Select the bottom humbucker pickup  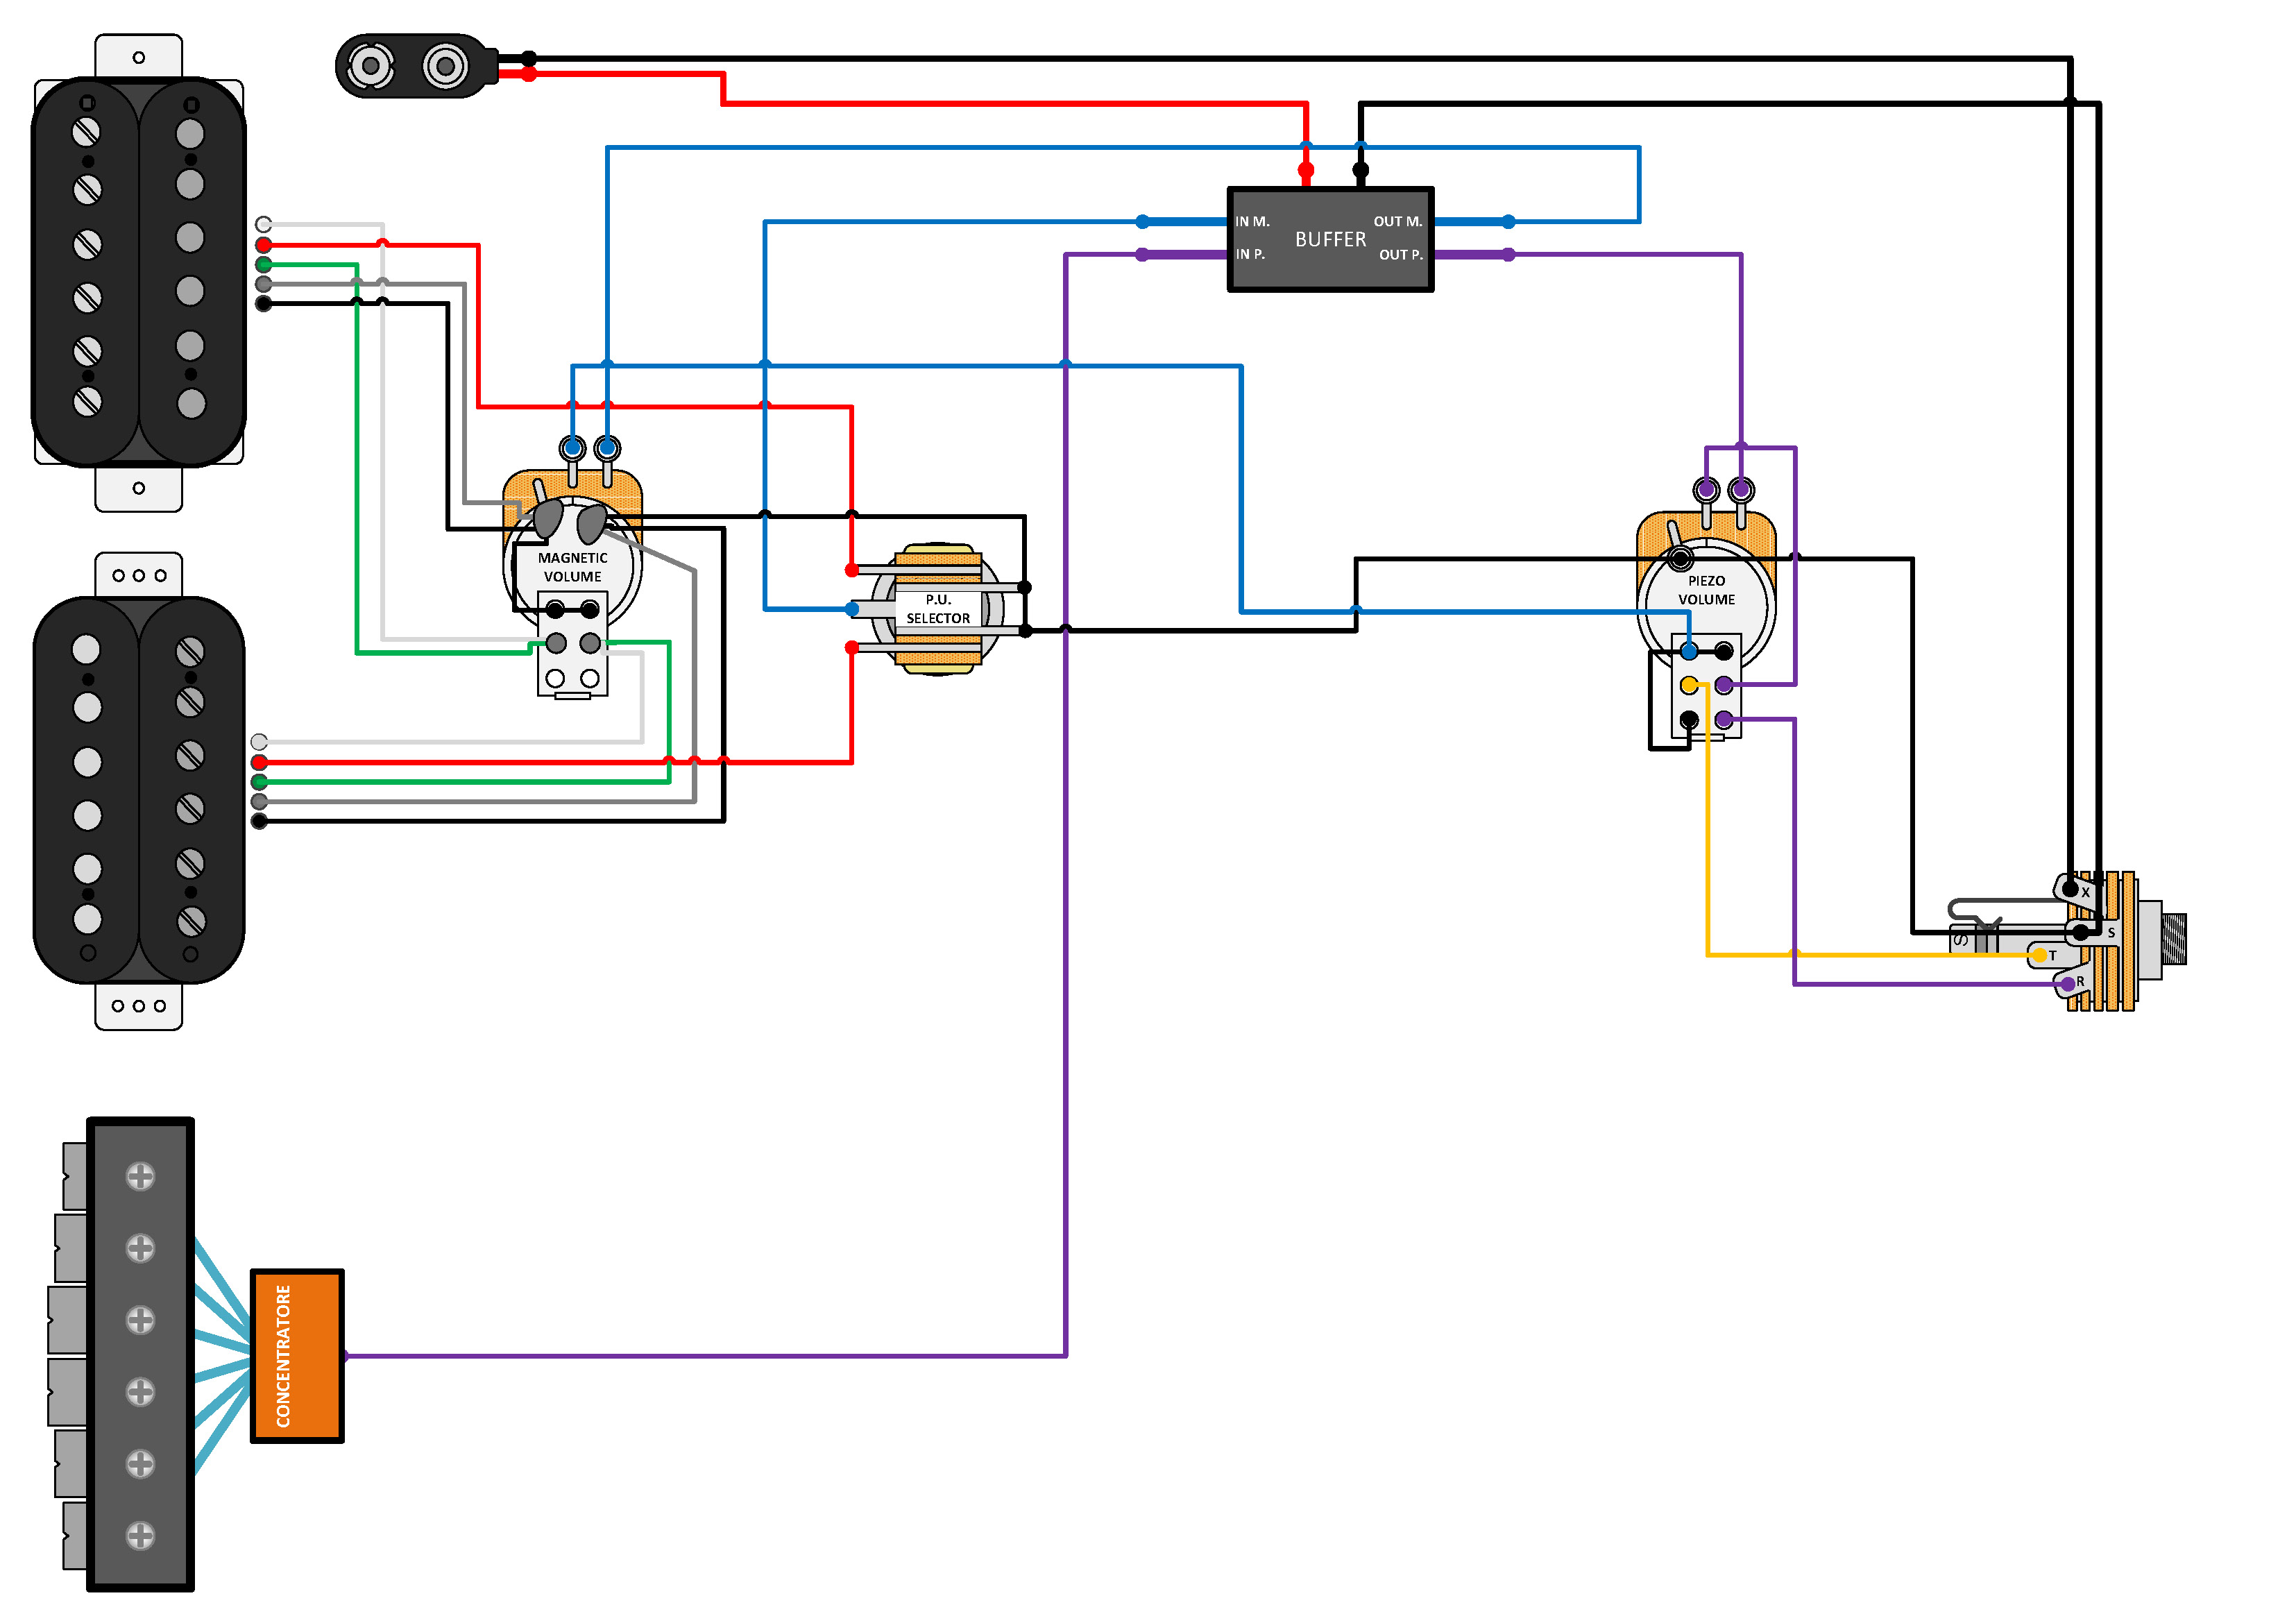[139, 789]
